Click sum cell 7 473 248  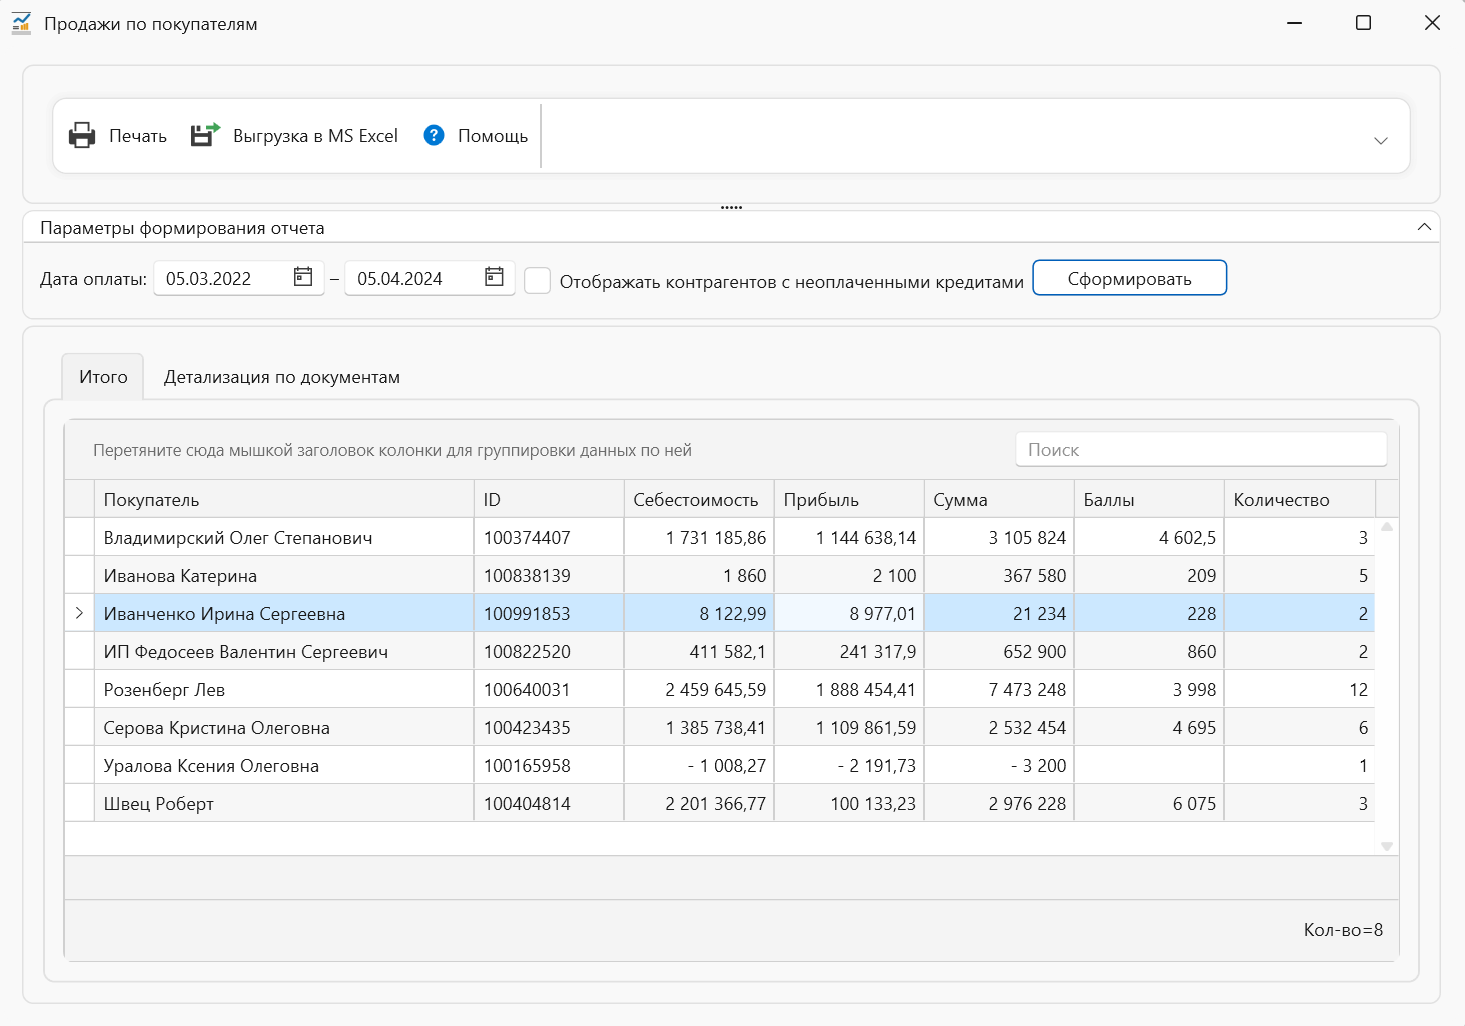click(999, 689)
